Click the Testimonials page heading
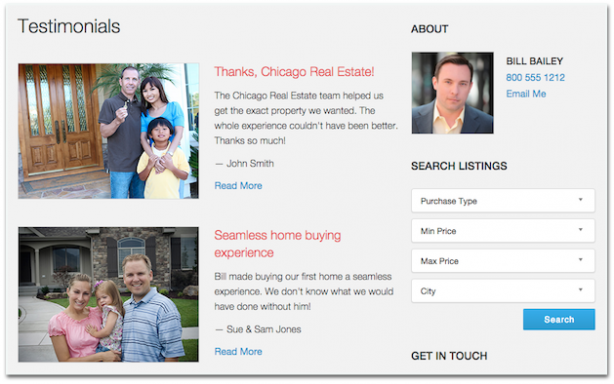 (x=69, y=26)
